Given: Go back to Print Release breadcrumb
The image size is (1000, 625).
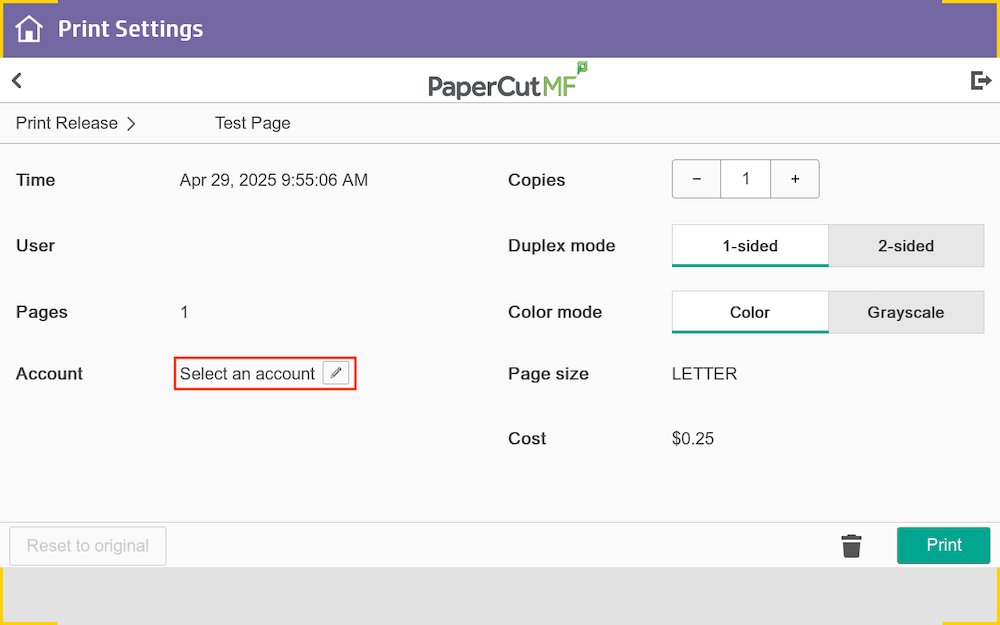Looking at the screenshot, I should tap(67, 123).
